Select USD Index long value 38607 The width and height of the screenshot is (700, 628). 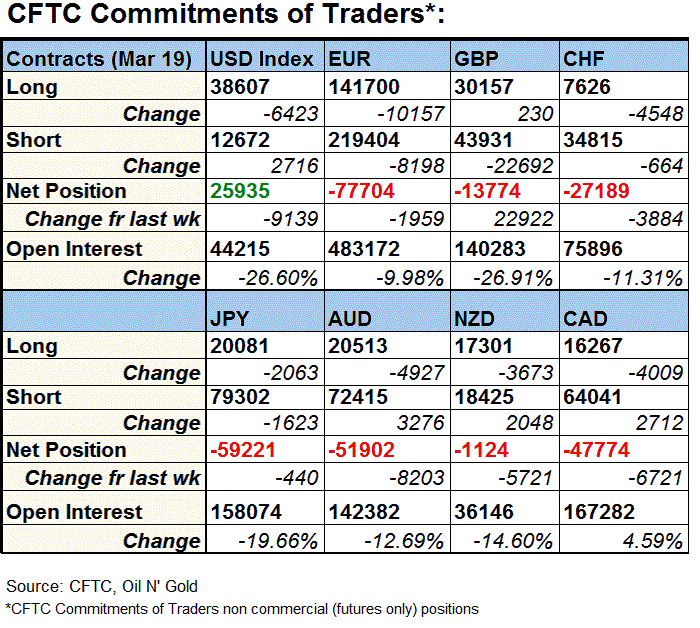(240, 87)
